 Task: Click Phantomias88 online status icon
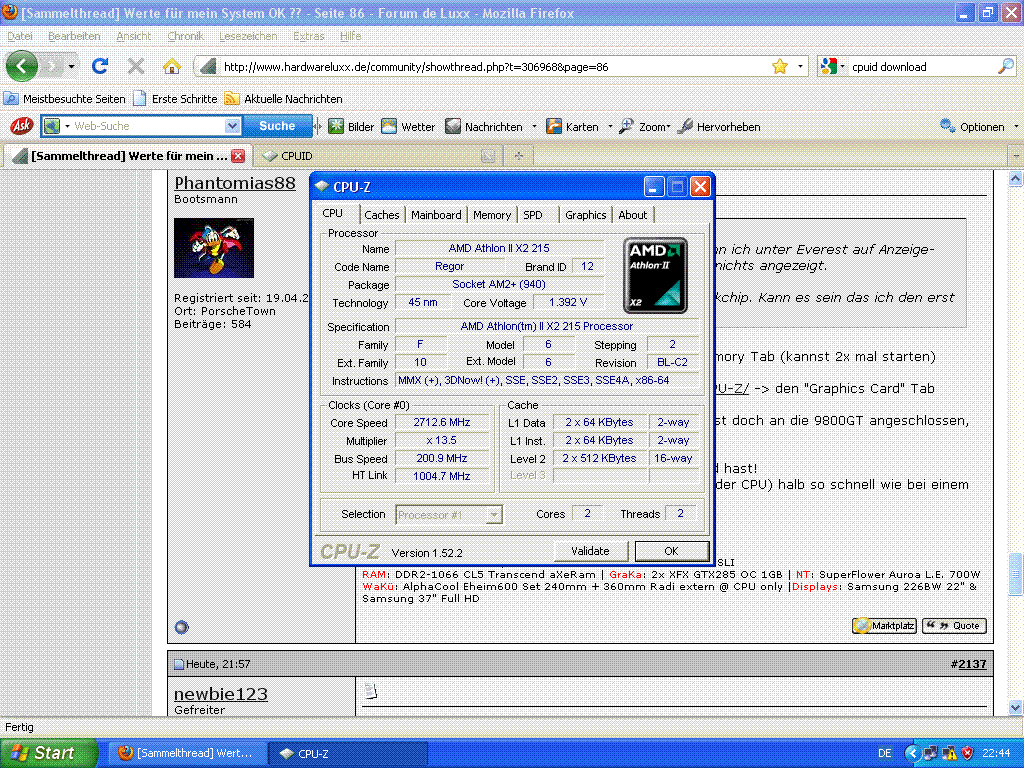(x=182, y=627)
